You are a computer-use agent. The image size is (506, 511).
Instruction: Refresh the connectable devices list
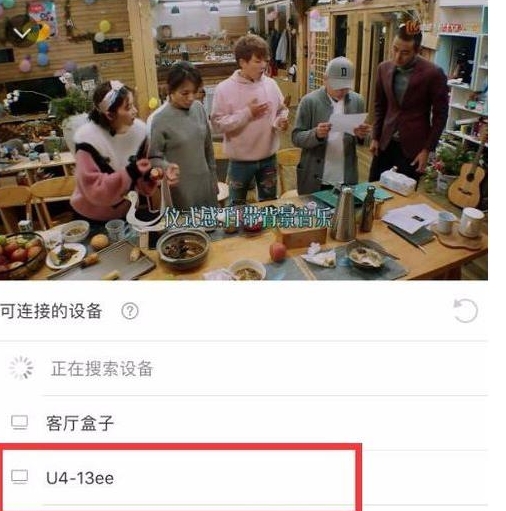click(466, 311)
